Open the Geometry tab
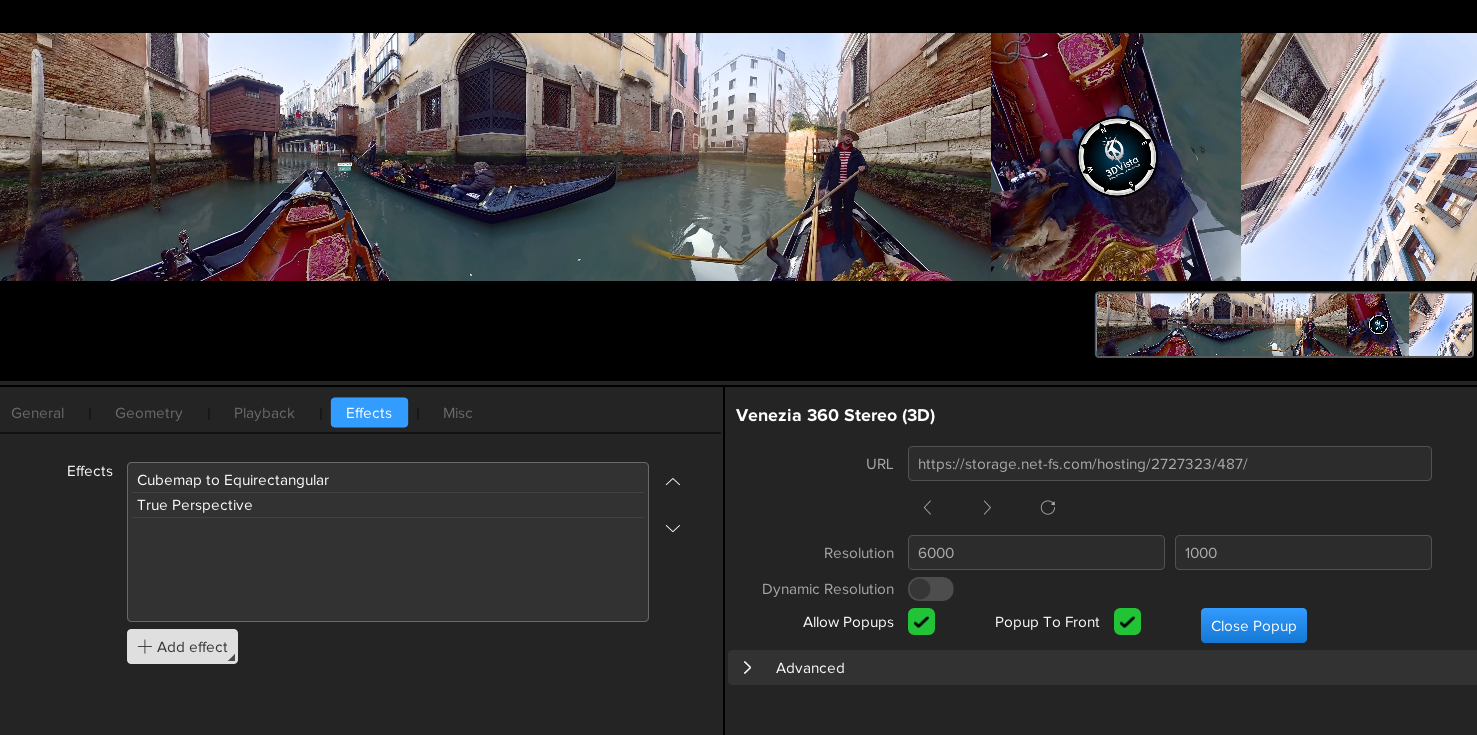This screenshot has height=735, width=1477. [149, 413]
